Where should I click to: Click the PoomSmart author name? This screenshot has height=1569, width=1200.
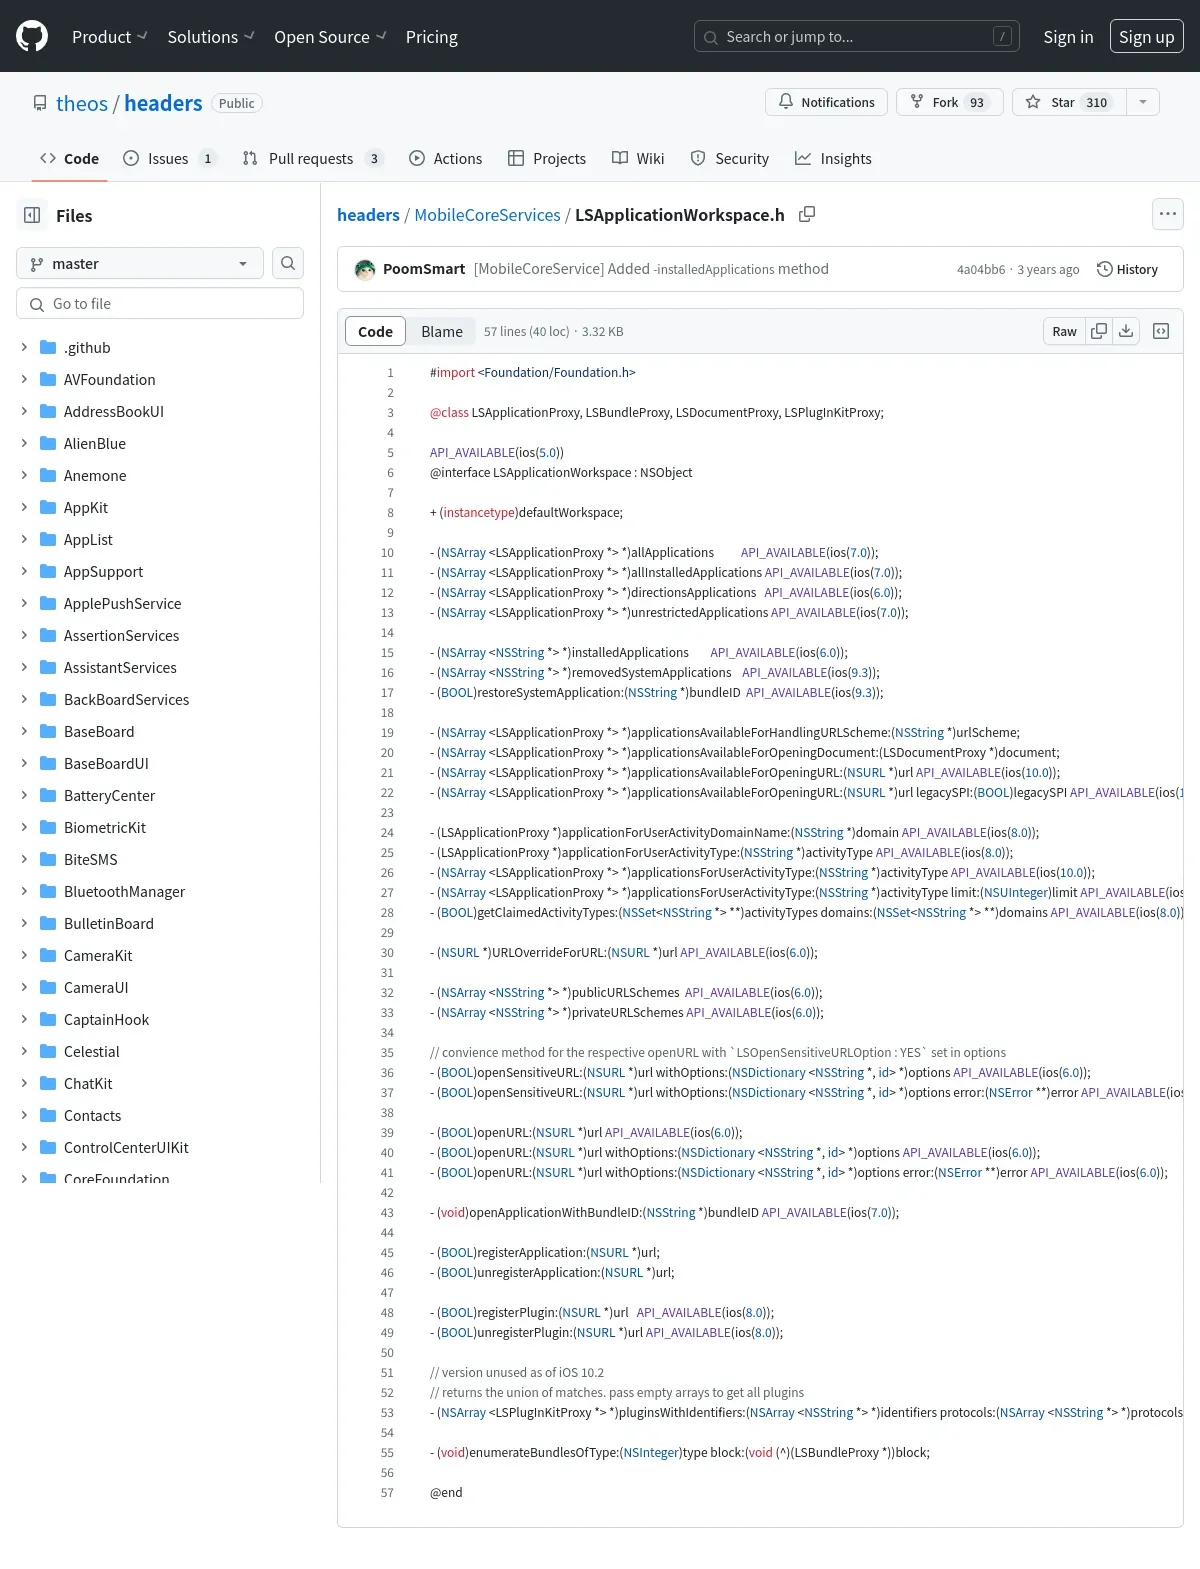click(x=424, y=269)
